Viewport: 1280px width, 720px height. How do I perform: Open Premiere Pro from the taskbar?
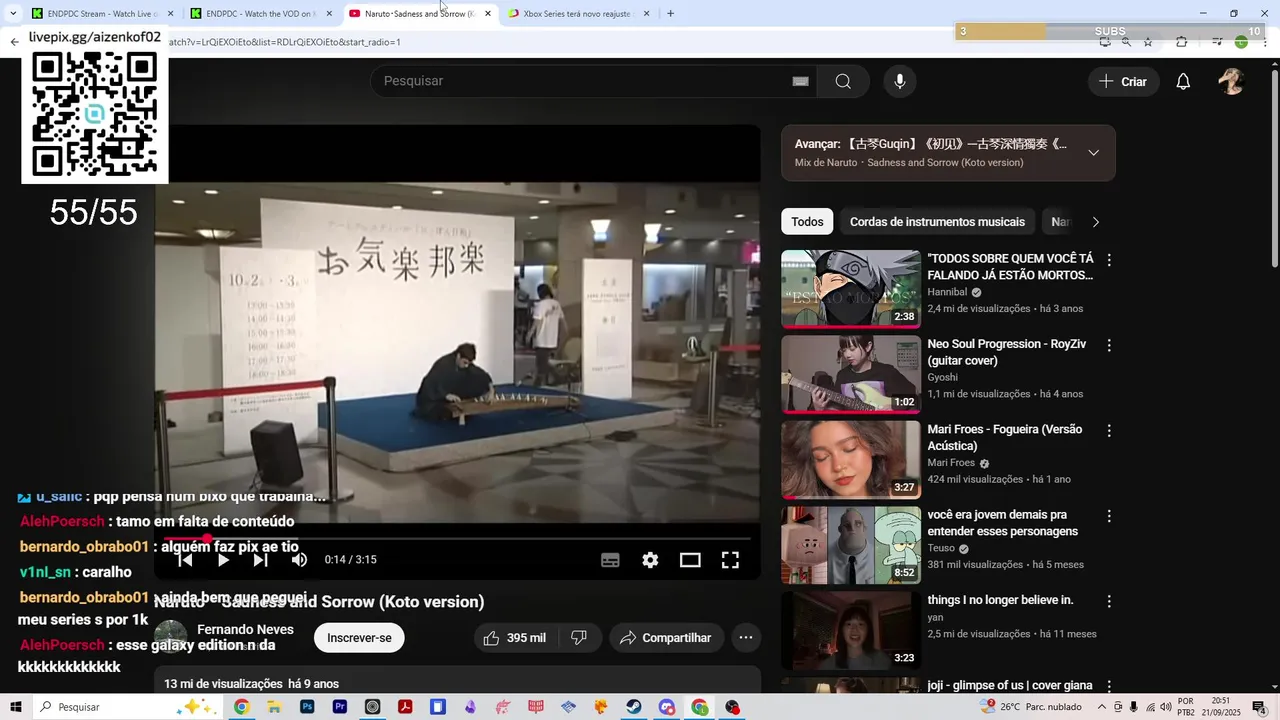point(340,707)
